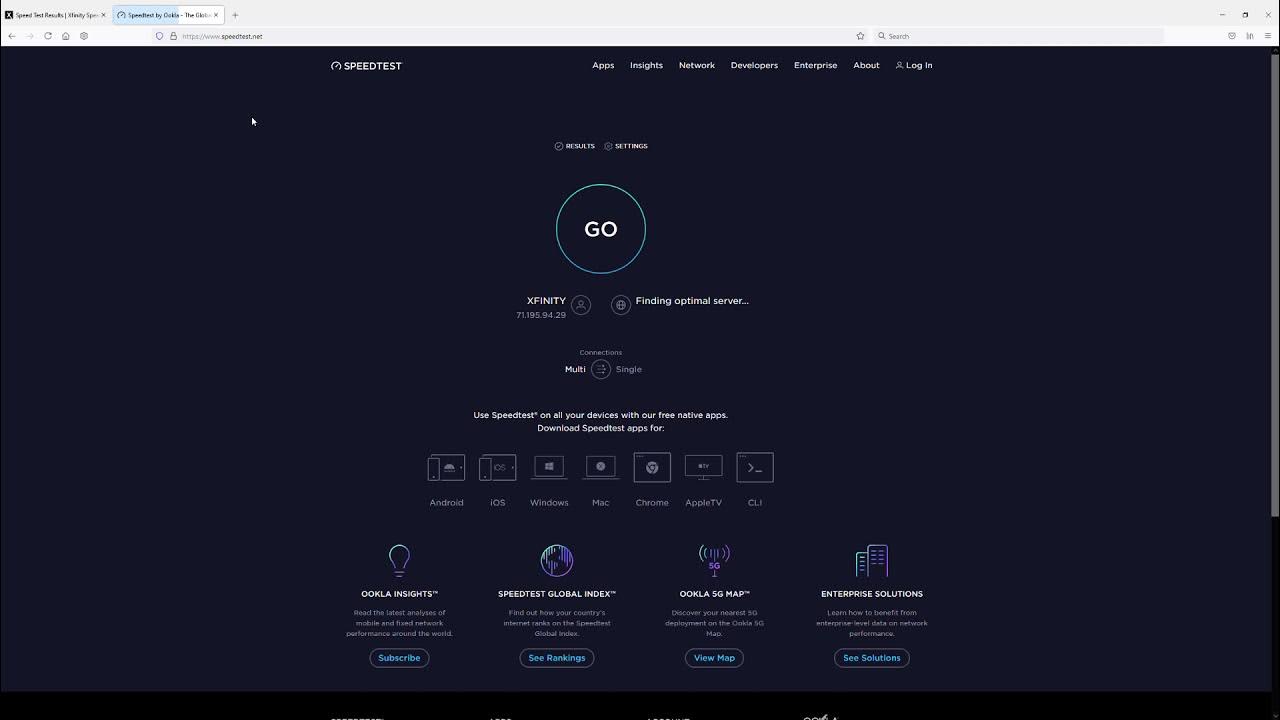Screen dimensions: 1280x720
Task: Click the ENTERPRISE SOLUTIONS heading
Action: click(x=872, y=594)
